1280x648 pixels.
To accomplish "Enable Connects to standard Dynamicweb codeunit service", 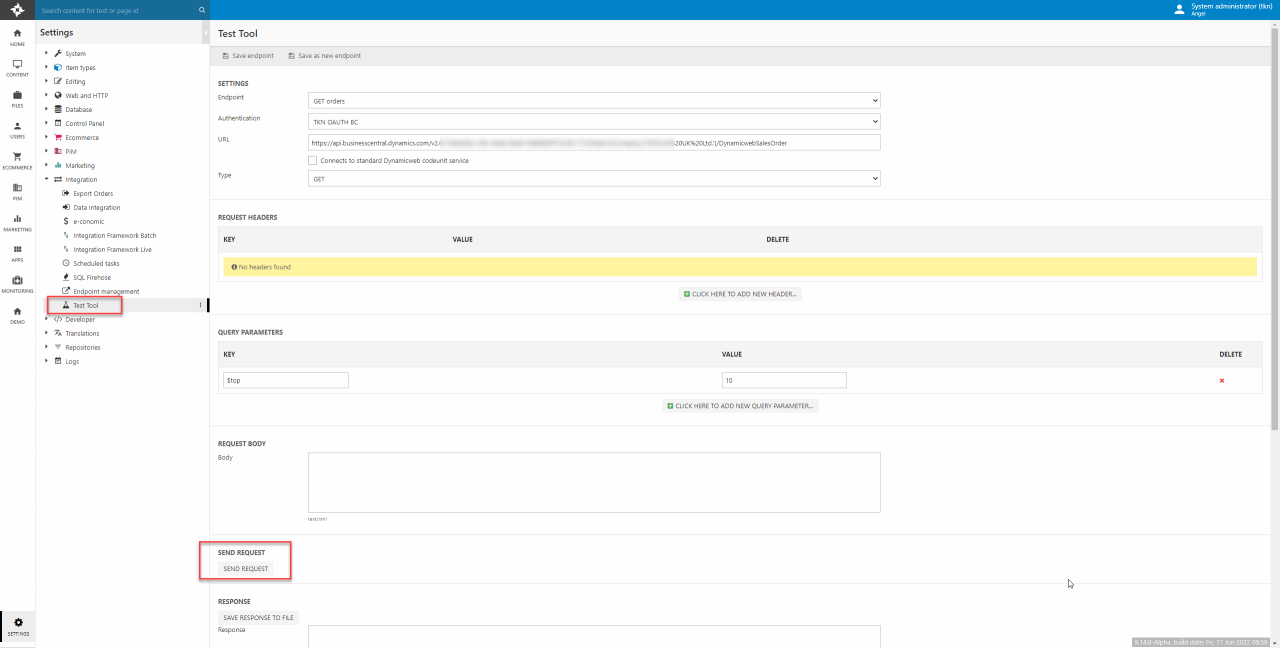I will tap(313, 160).
